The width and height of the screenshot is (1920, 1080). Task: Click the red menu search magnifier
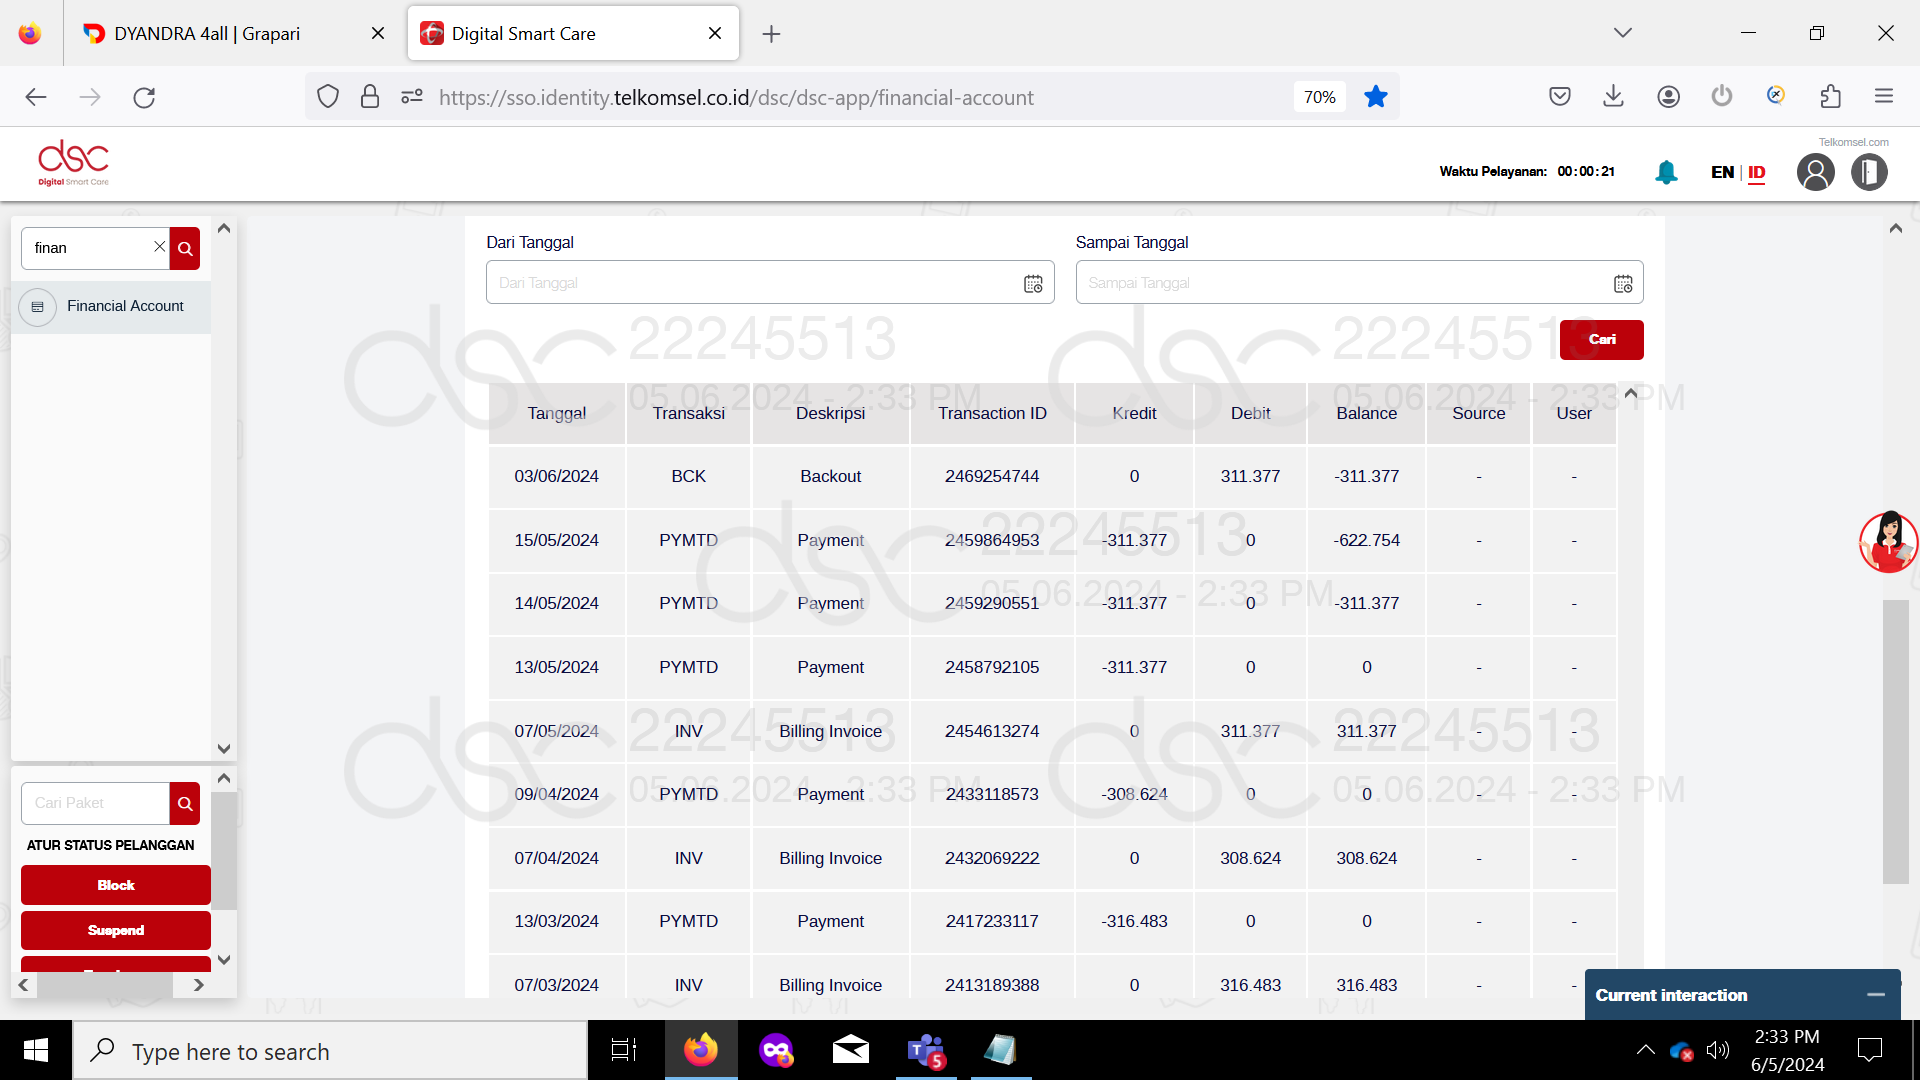pyautogui.click(x=185, y=248)
